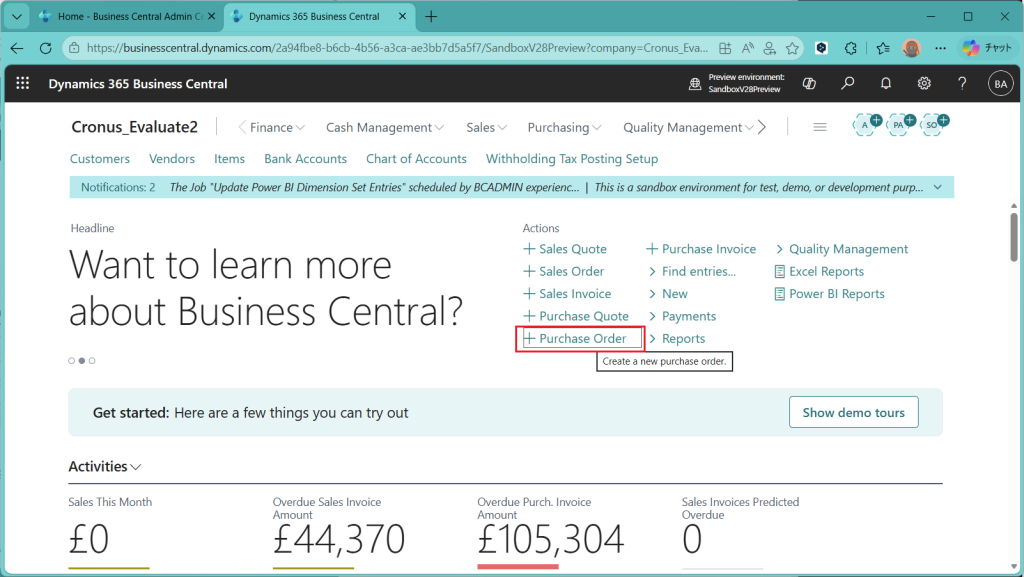This screenshot has height=577, width=1024.
Task: Switch to Business Central Admin tab
Action: (125, 17)
